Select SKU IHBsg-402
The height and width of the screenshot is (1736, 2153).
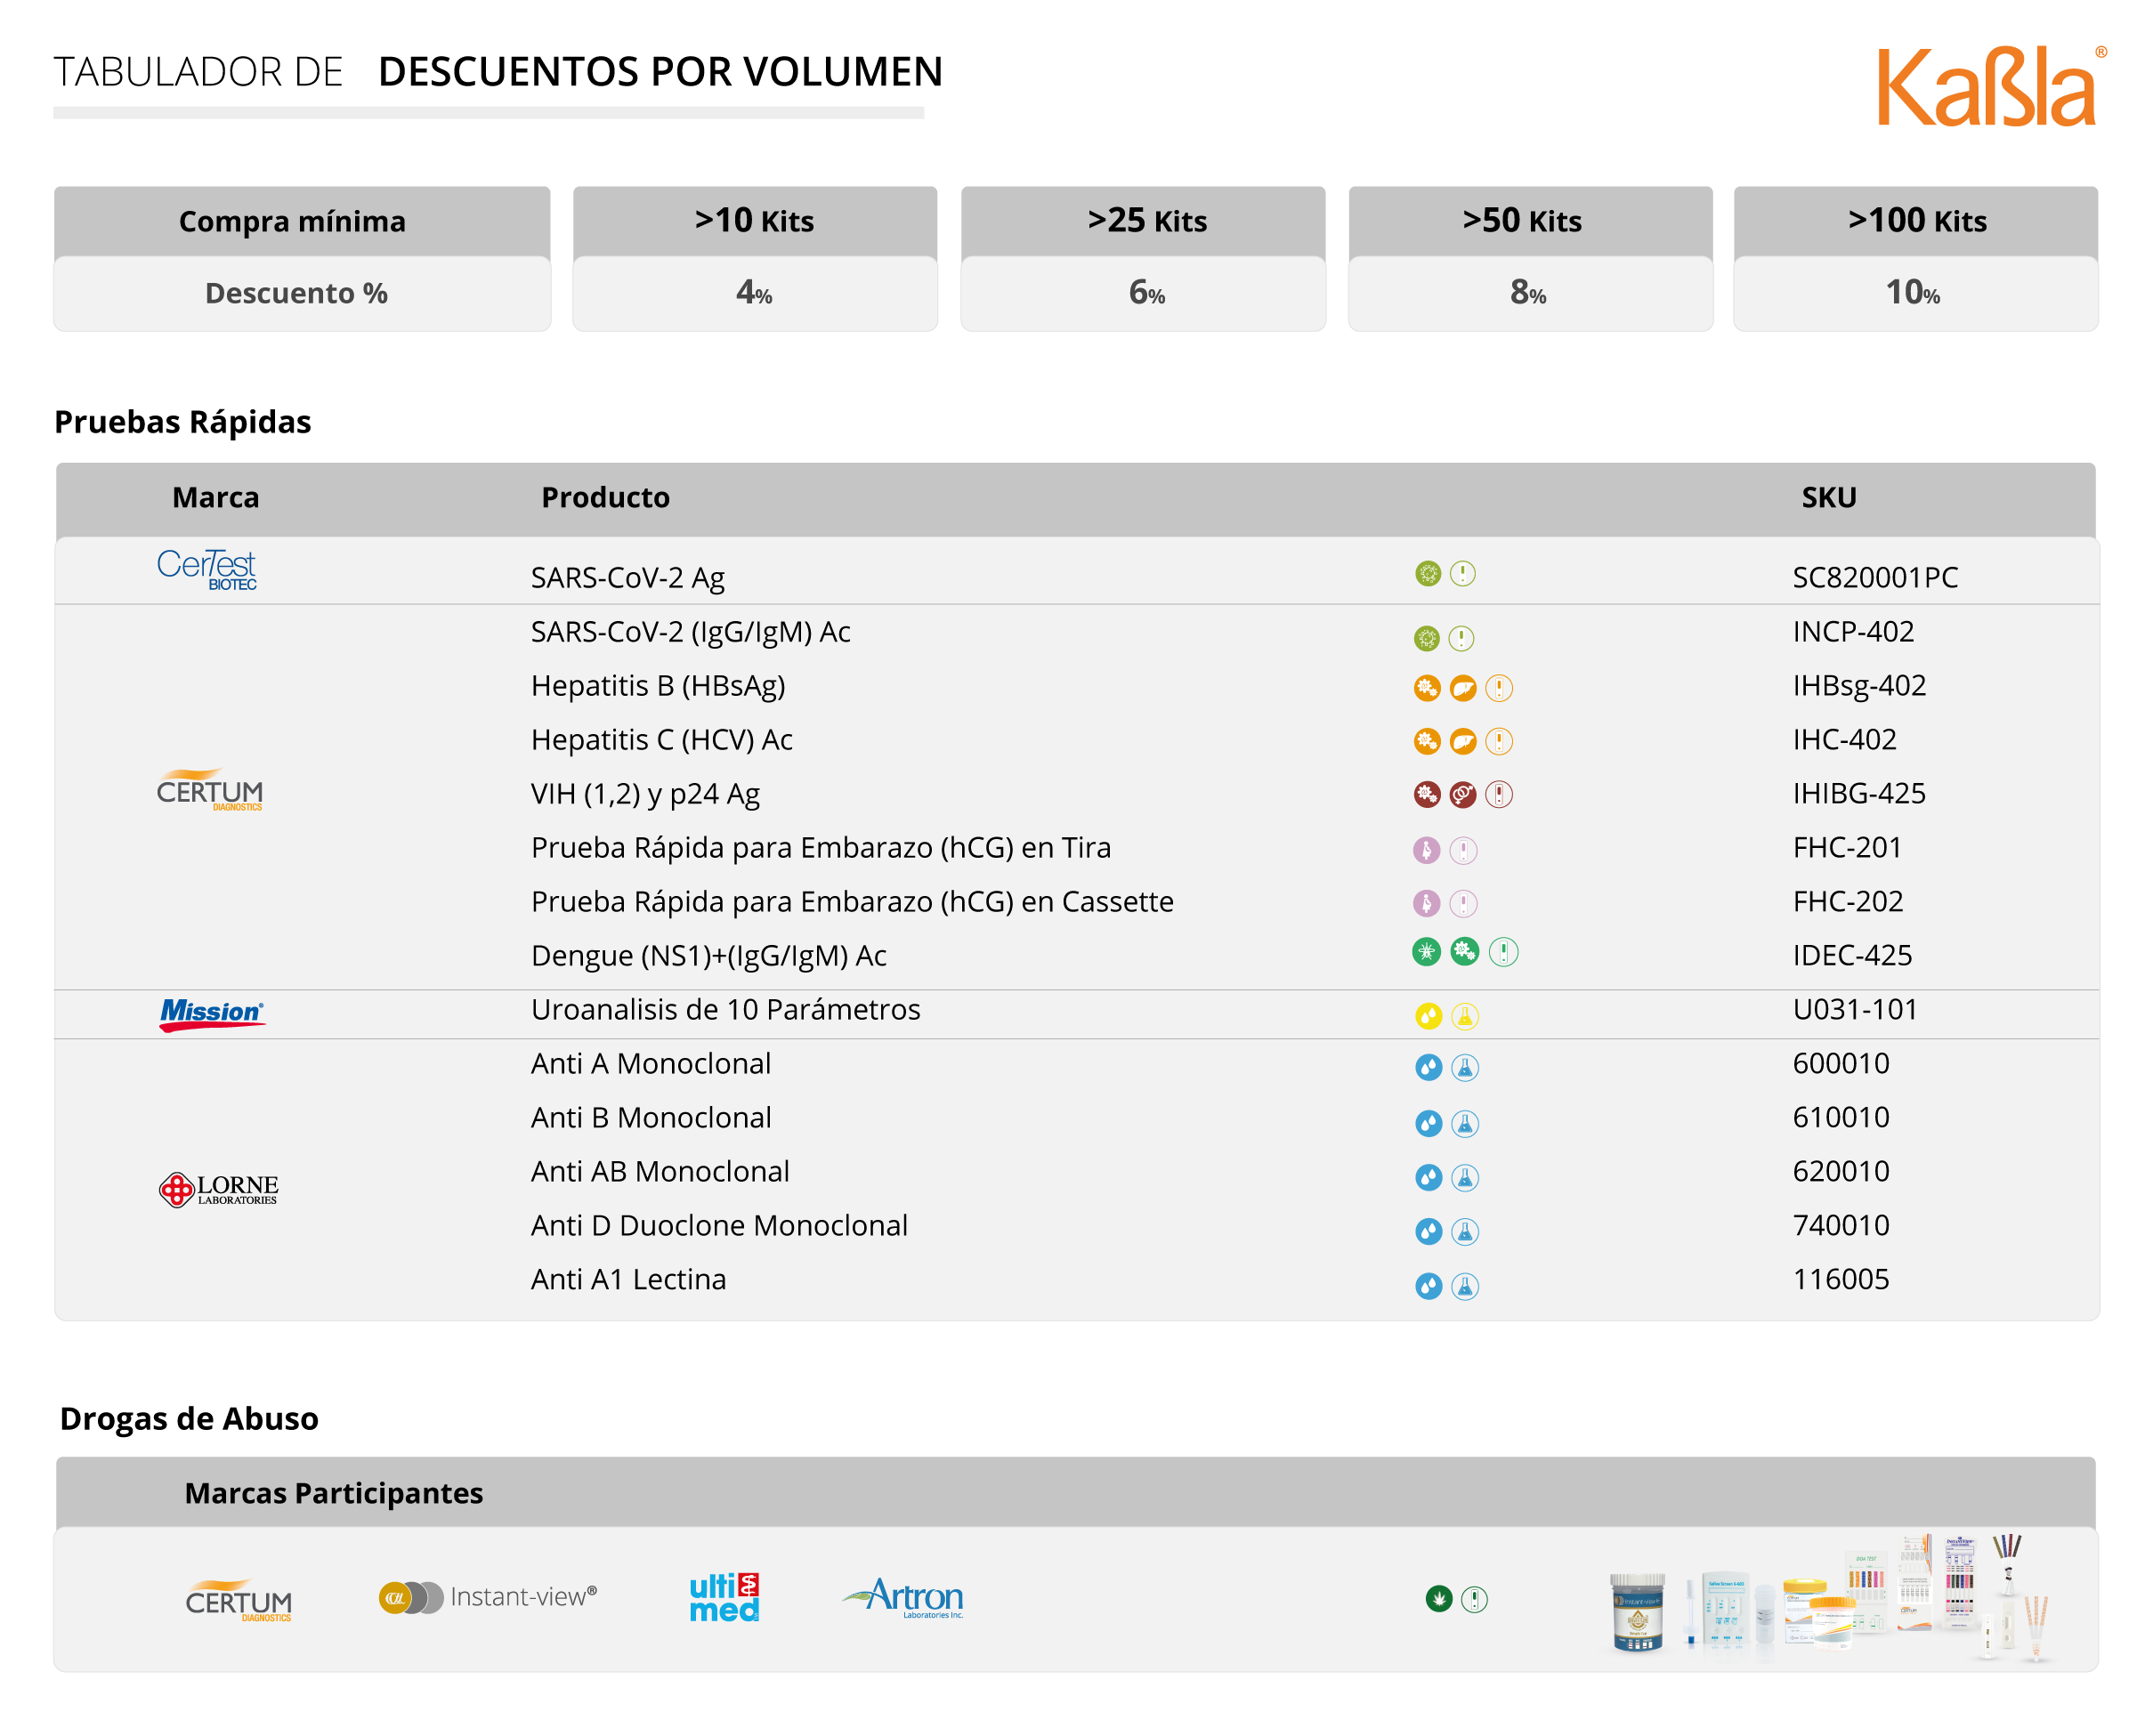(1859, 686)
